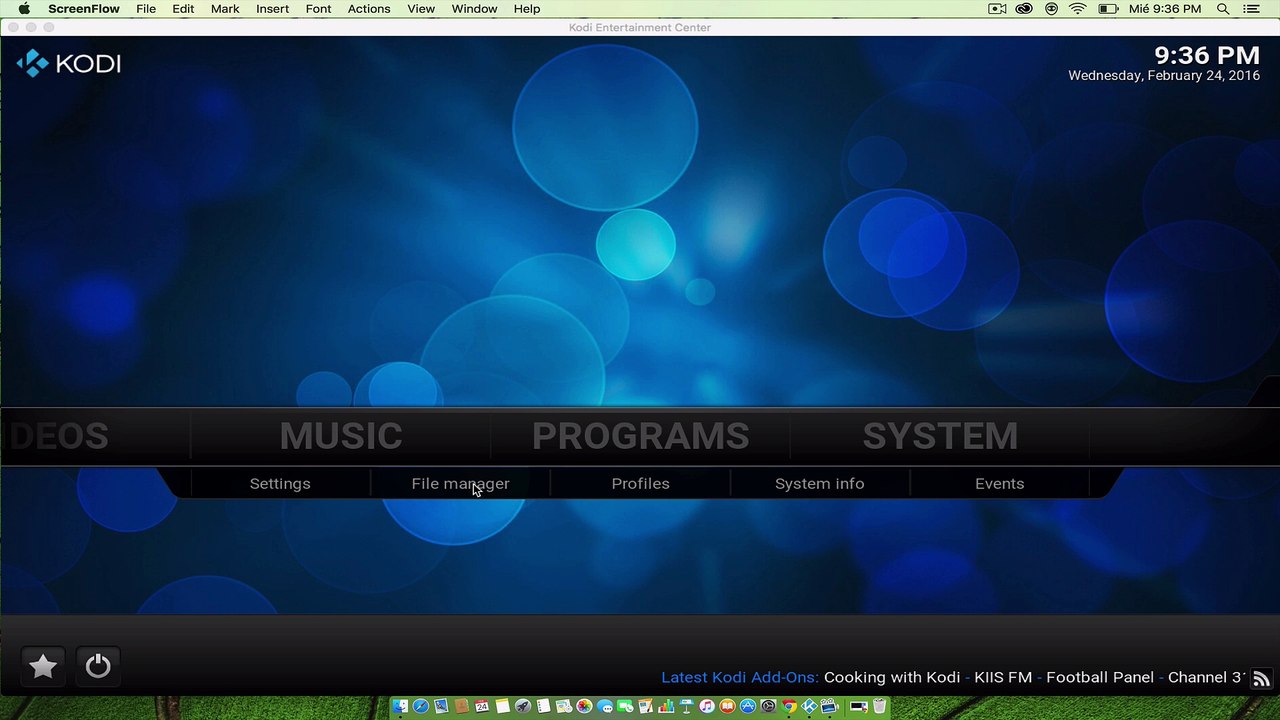1280x720 pixels.
Task: Open the Edit menu
Action: coord(183,9)
